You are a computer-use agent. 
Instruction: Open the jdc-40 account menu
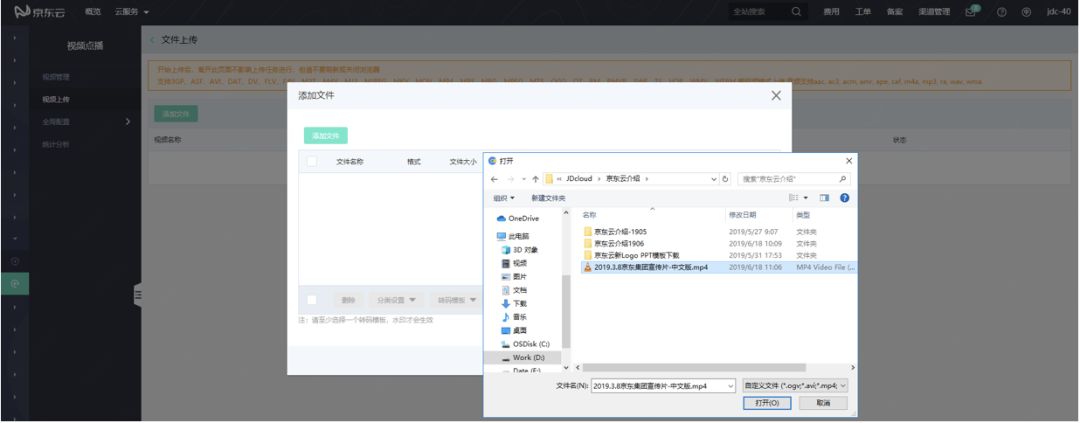point(1058,12)
